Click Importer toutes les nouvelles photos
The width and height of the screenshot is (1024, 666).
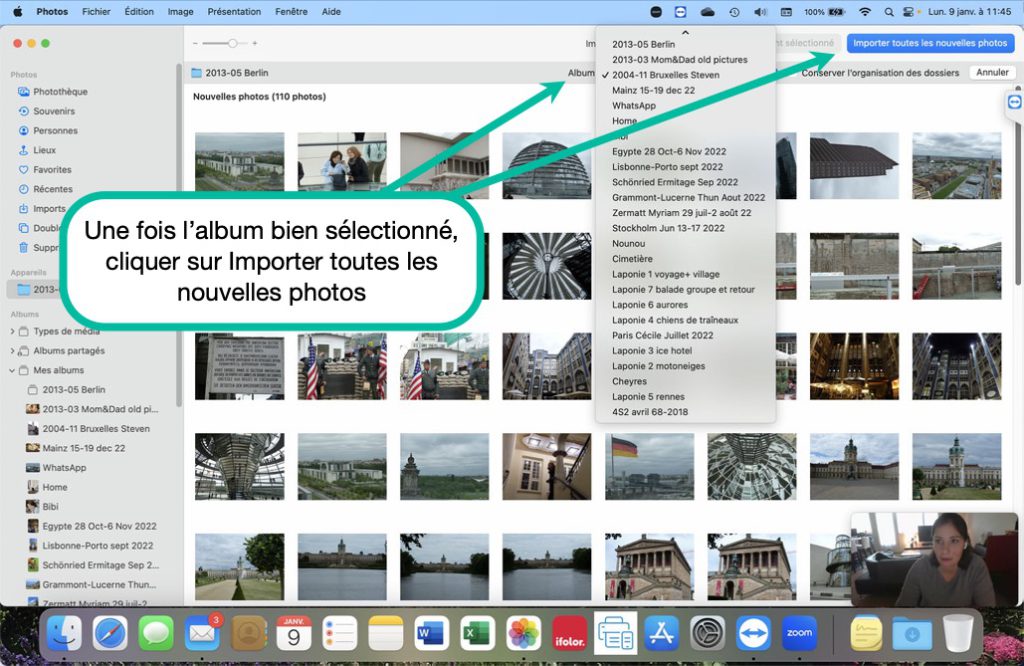[x=930, y=44]
